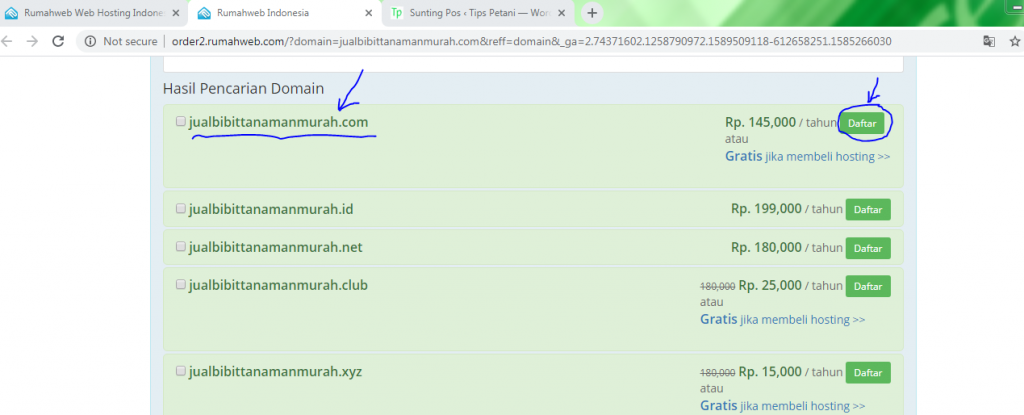Bookmark page with star icon
The height and width of the screenshot is (415, 1024).
tap(1014, 41)
